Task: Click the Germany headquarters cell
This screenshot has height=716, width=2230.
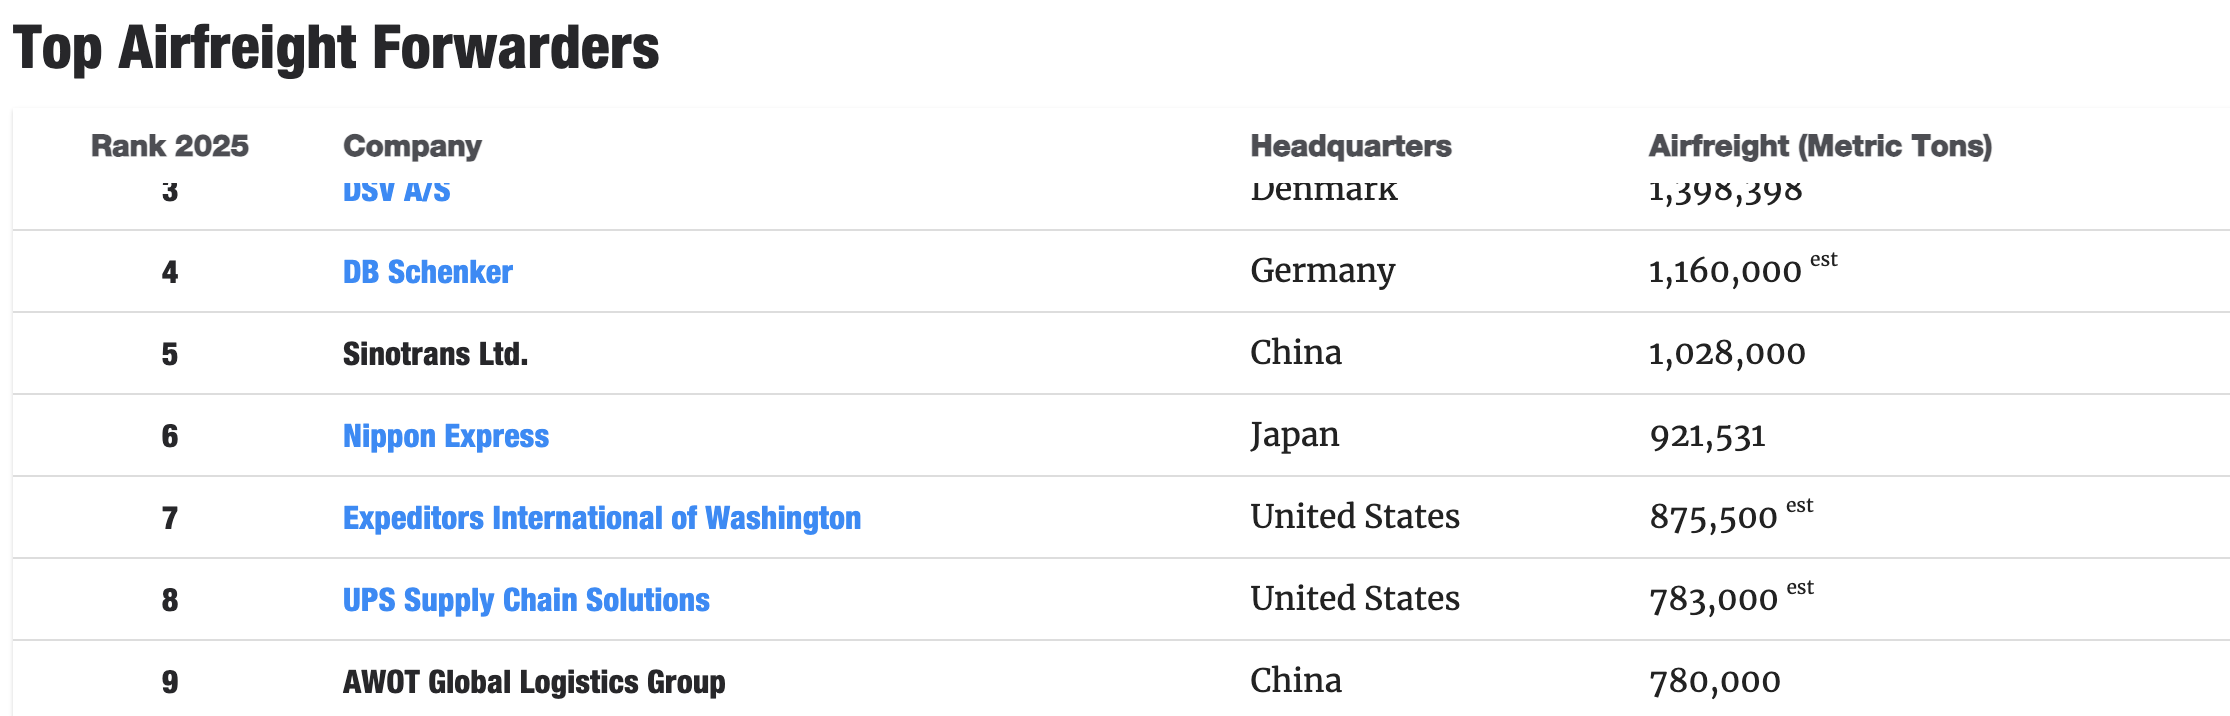Action: [x=1322, y=271]
